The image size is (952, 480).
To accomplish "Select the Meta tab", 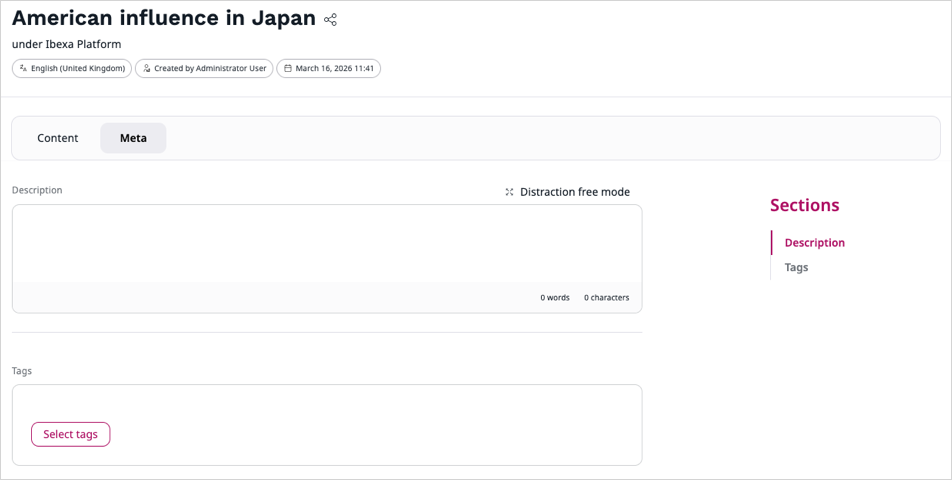I will [x=133, y=138].
